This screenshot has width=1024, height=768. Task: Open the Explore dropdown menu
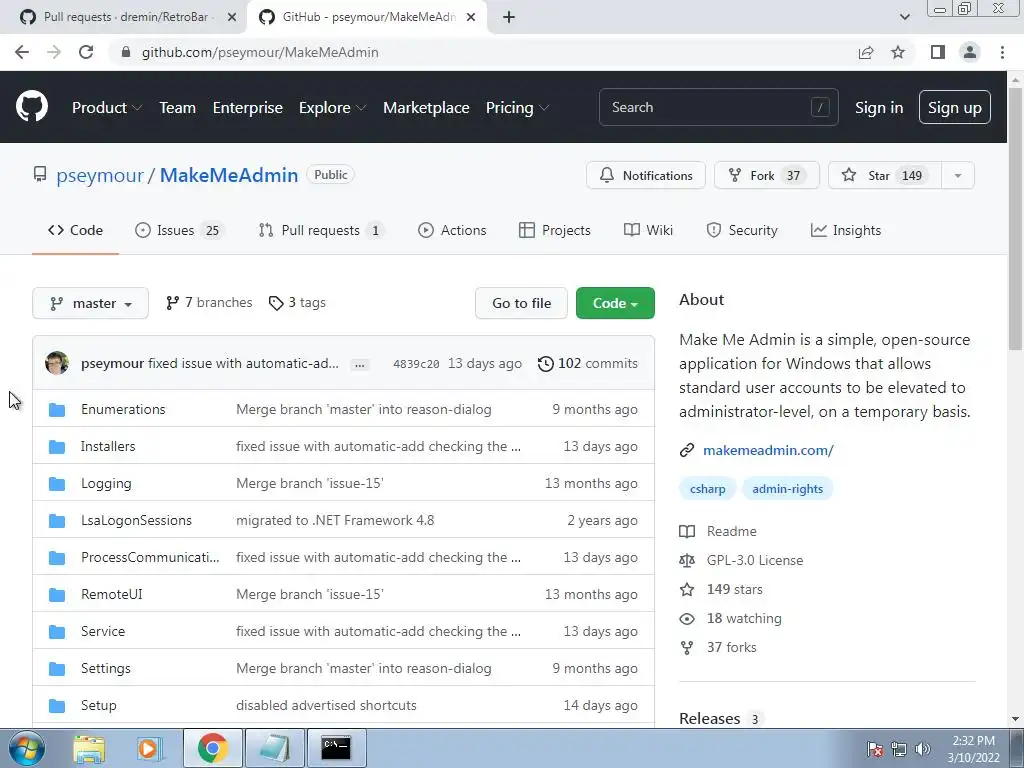point(332,108)
